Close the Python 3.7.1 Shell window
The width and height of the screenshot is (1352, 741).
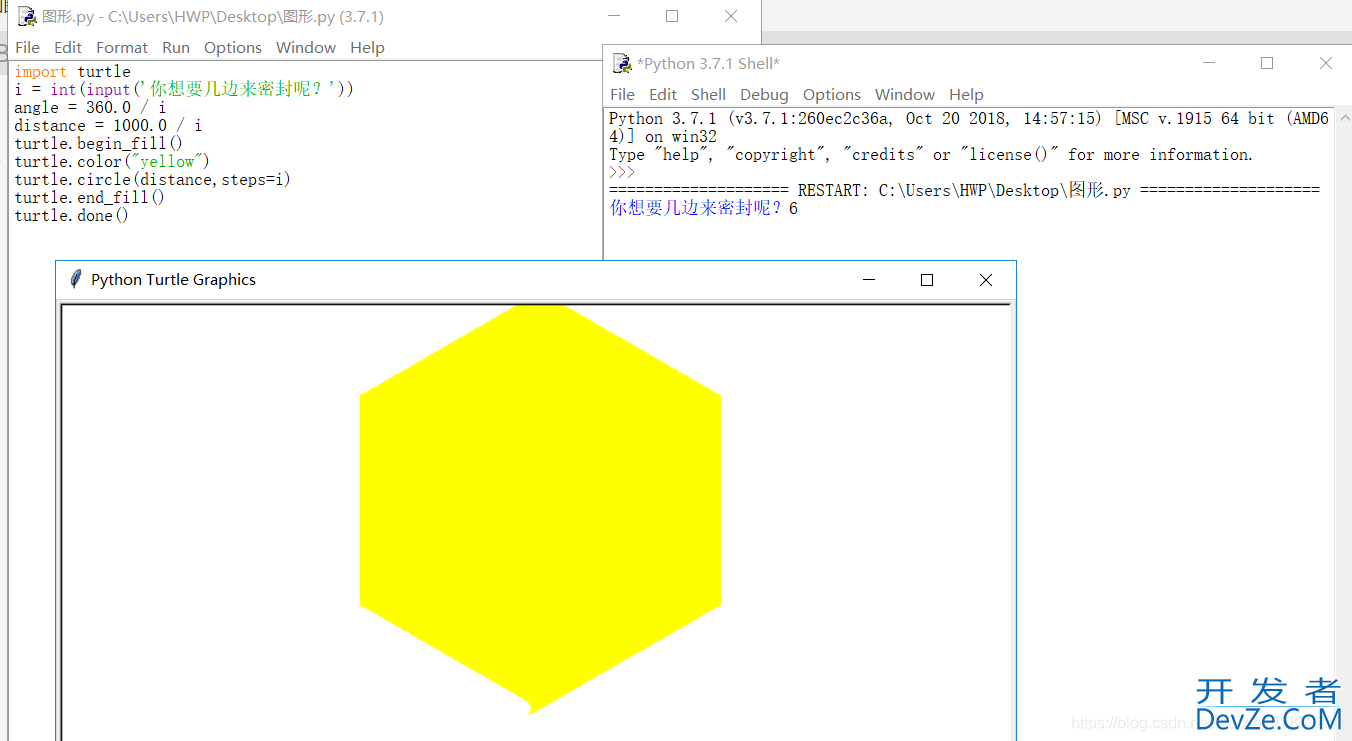[1326, 63]
